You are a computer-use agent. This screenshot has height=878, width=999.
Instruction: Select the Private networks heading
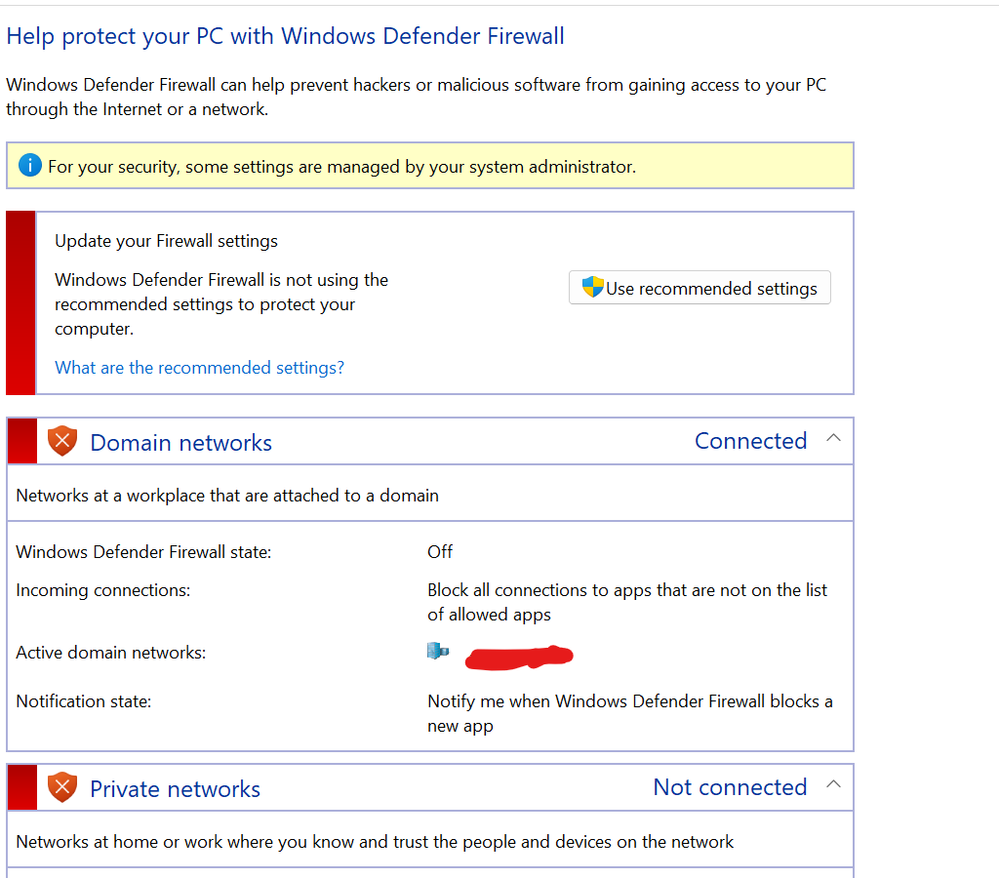click(175, 789)
